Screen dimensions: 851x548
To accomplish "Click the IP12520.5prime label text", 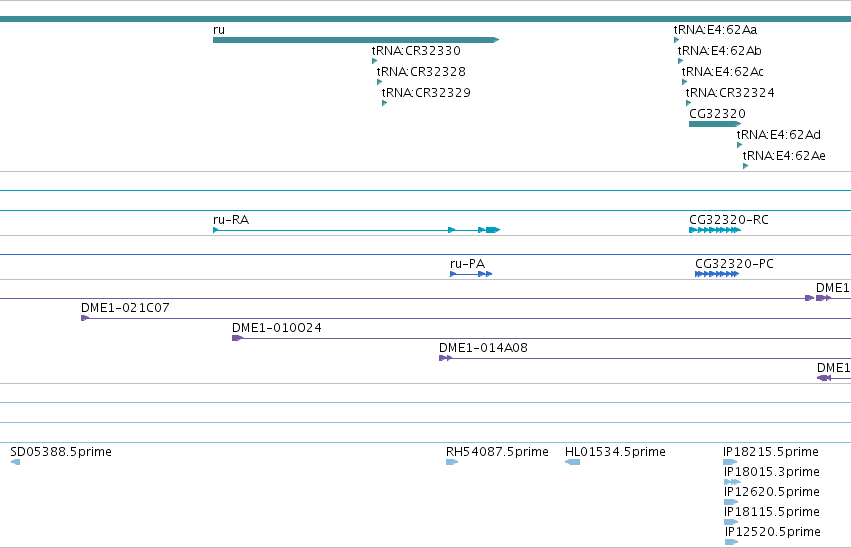I will pos(773,532).
